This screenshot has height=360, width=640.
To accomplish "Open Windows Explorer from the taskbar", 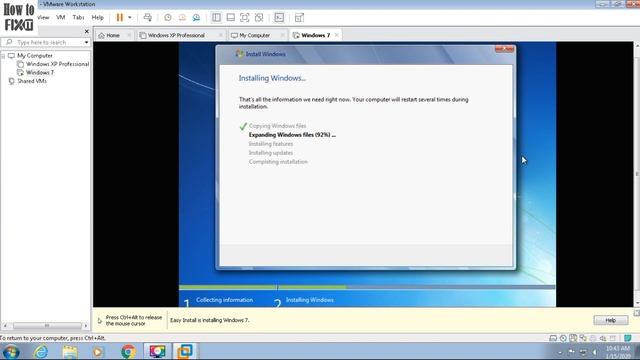I will [x=70, y=351].
